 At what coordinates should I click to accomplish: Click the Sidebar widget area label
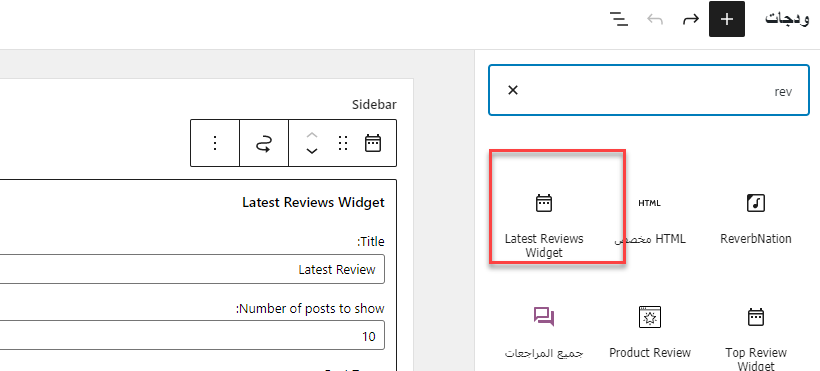click(x=374, y=105)
